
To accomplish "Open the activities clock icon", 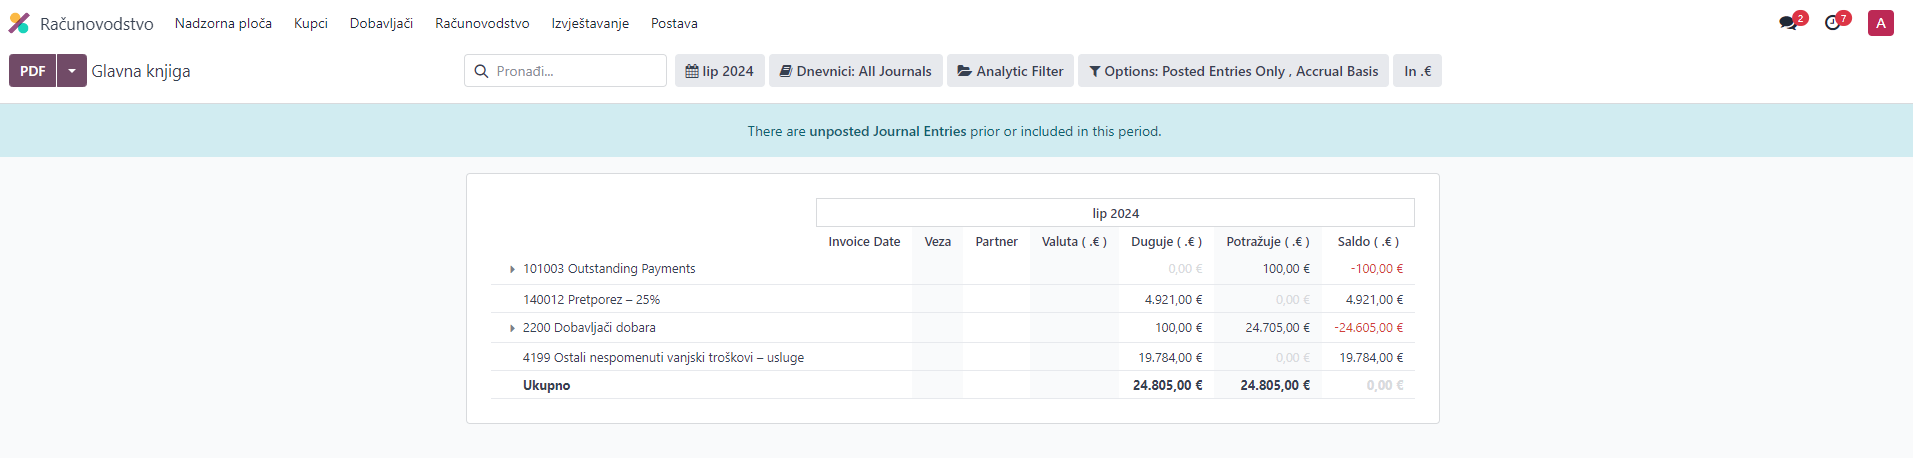I will point(1833,23).
